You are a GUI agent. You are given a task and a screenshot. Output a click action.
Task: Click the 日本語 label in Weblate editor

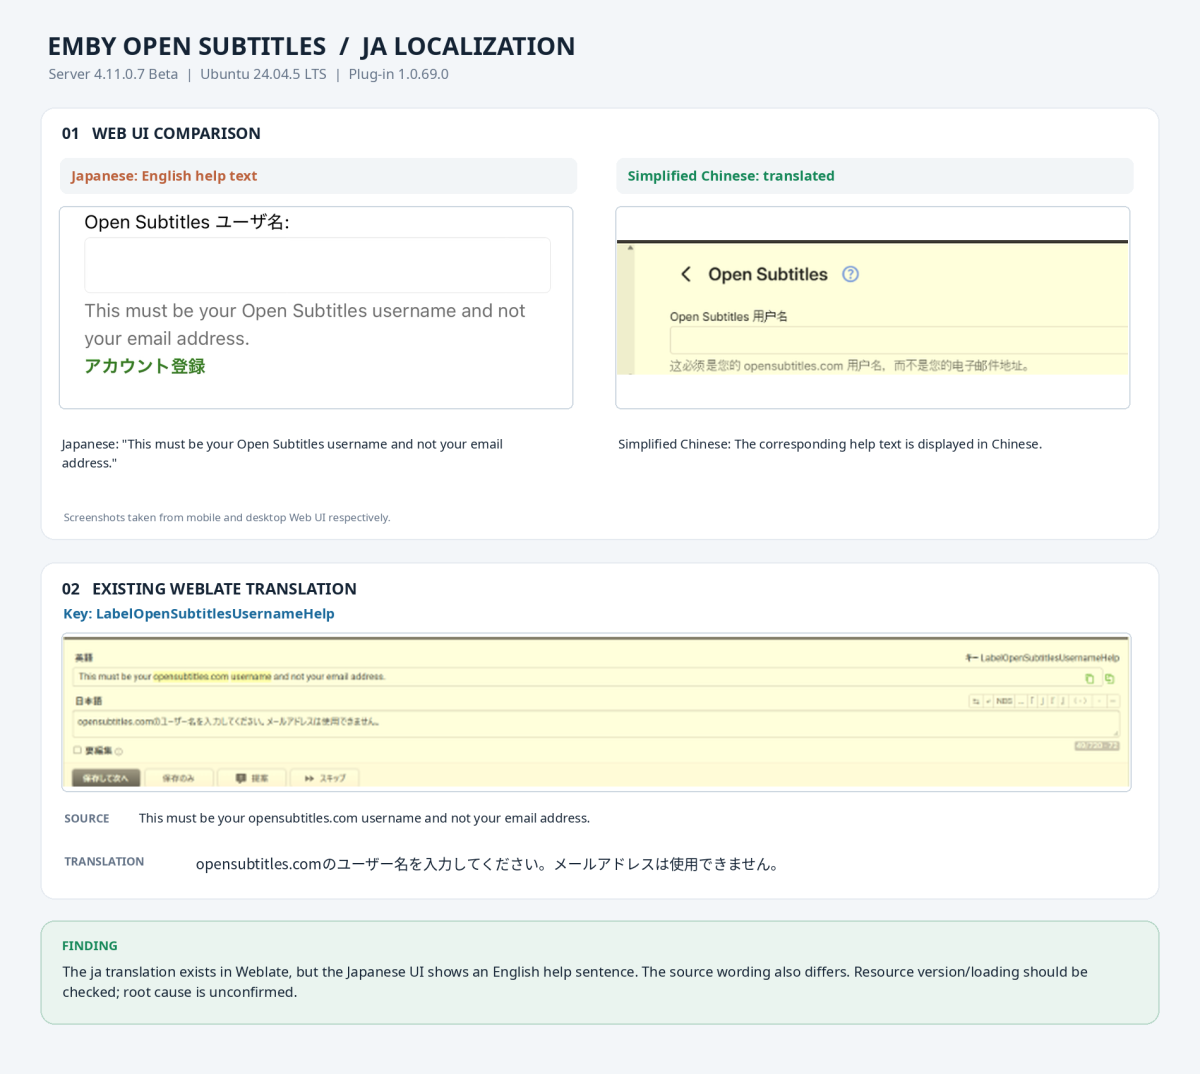coord(88,701)
